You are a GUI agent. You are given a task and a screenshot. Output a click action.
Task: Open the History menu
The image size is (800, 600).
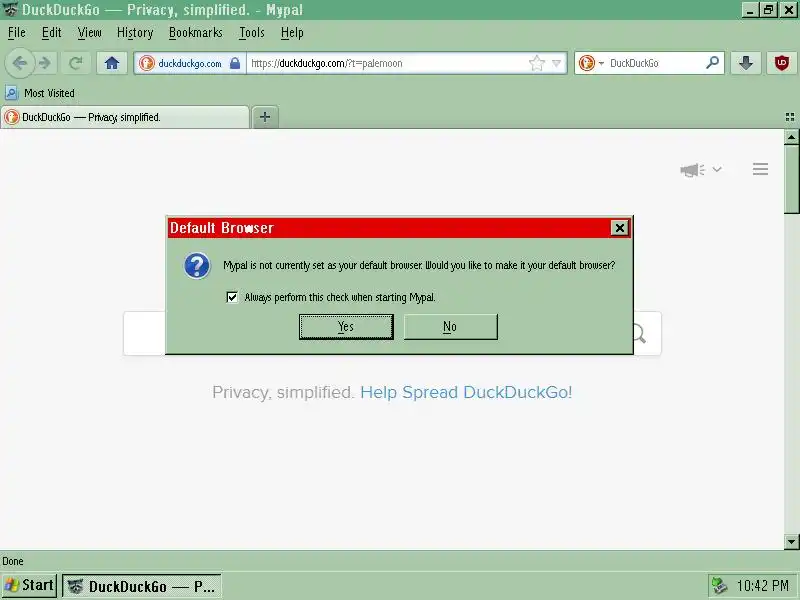[x=135, y=33]
